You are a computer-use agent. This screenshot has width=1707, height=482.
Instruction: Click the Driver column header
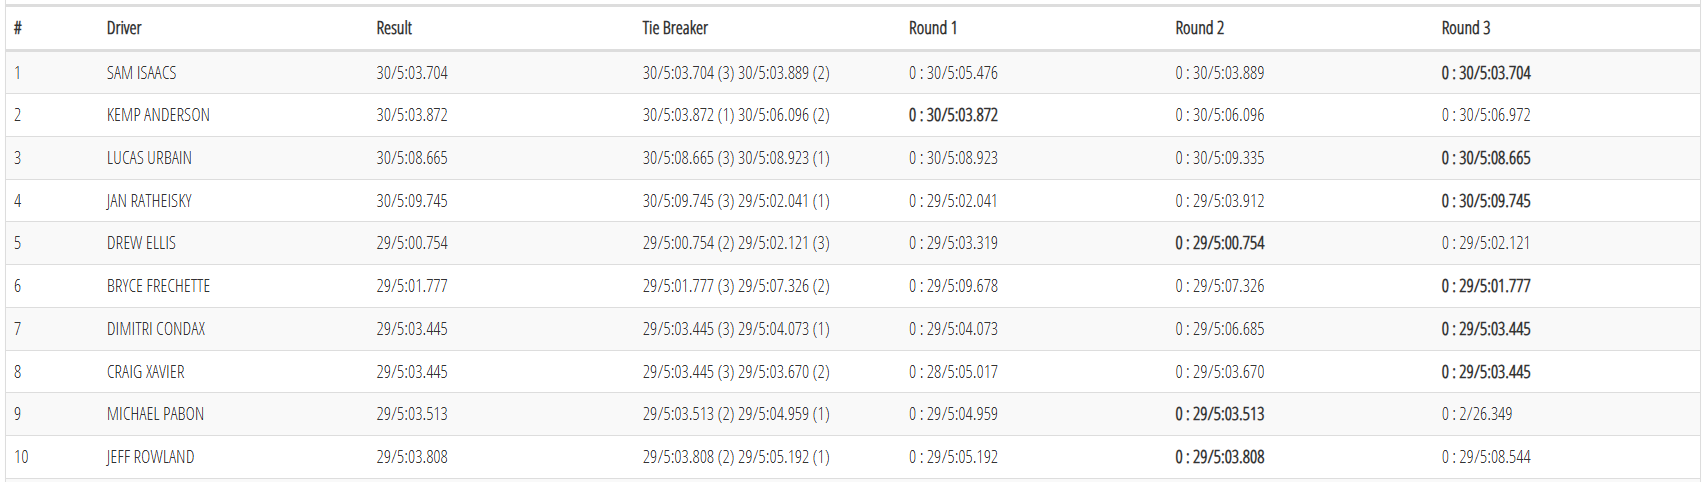tap(124, 28)
